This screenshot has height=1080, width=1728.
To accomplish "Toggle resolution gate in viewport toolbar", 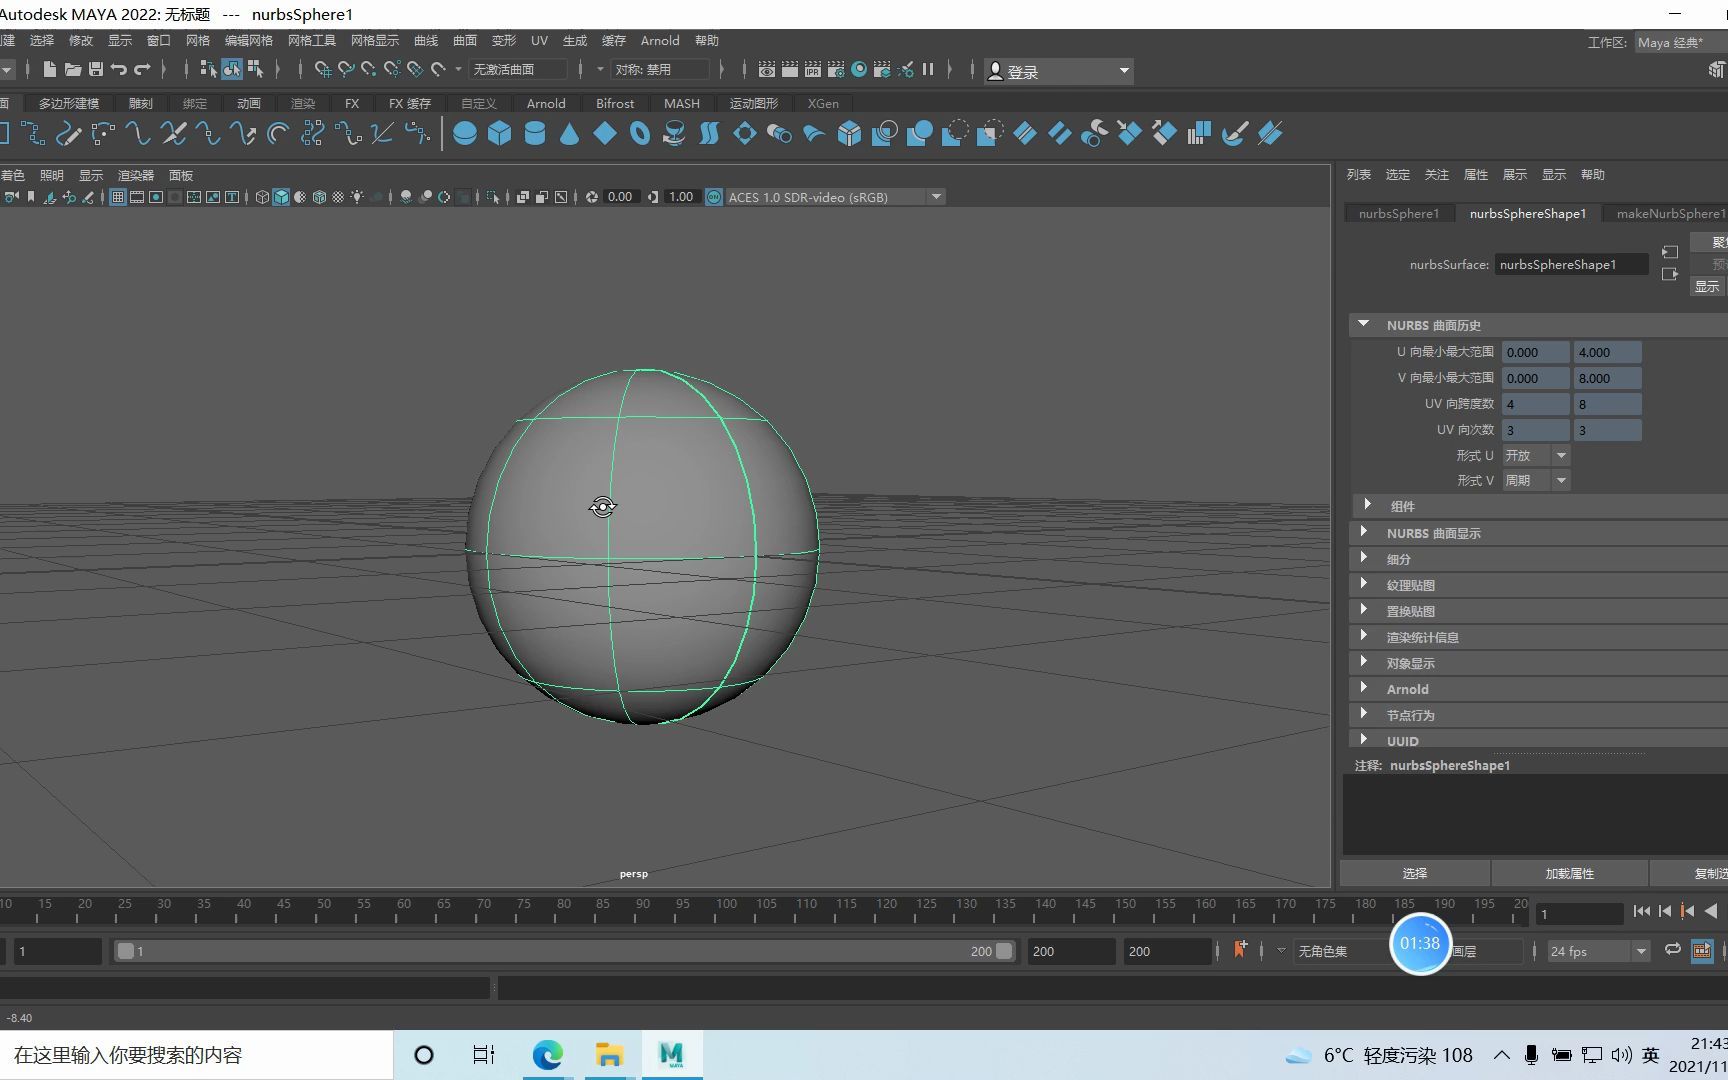I will (156, 197).
